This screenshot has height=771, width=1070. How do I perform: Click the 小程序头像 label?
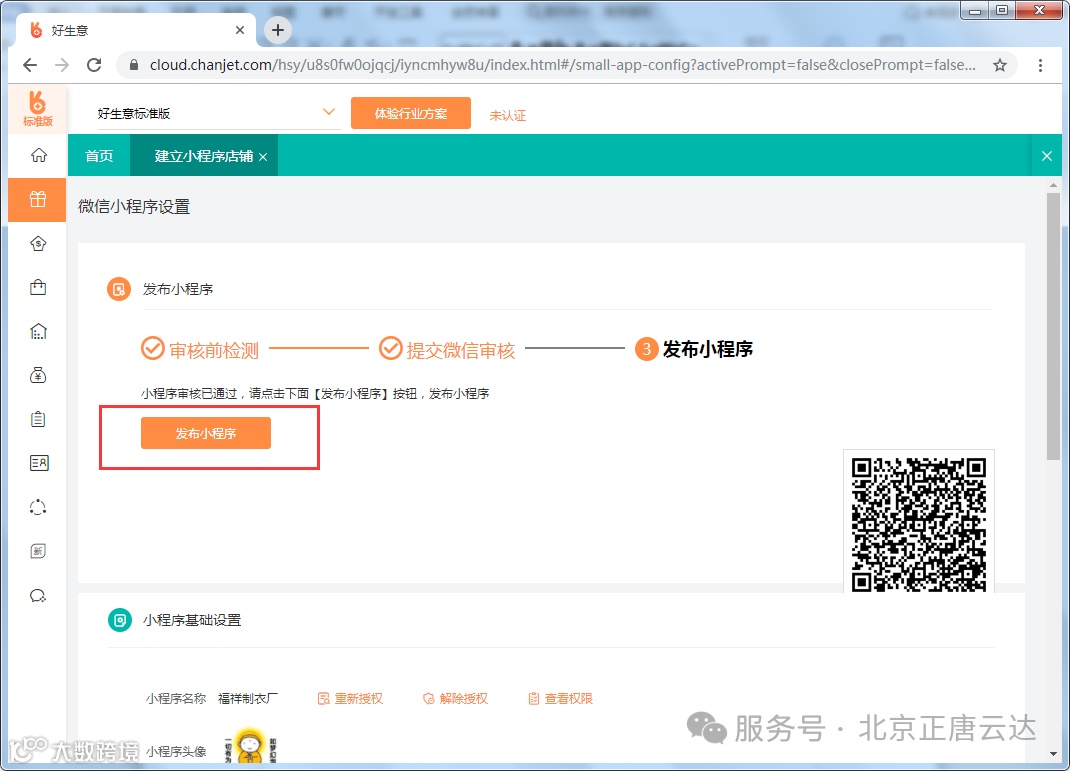click(x=175, y=752)
